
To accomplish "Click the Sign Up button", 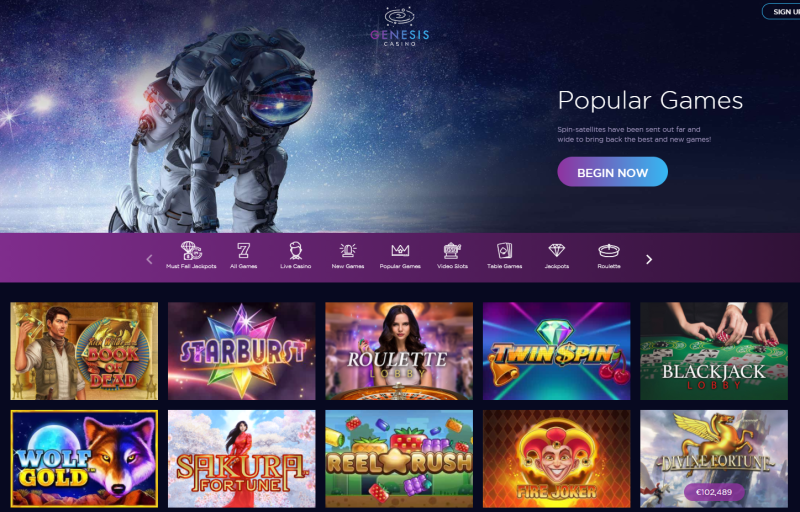I will (x=782, y=12).
